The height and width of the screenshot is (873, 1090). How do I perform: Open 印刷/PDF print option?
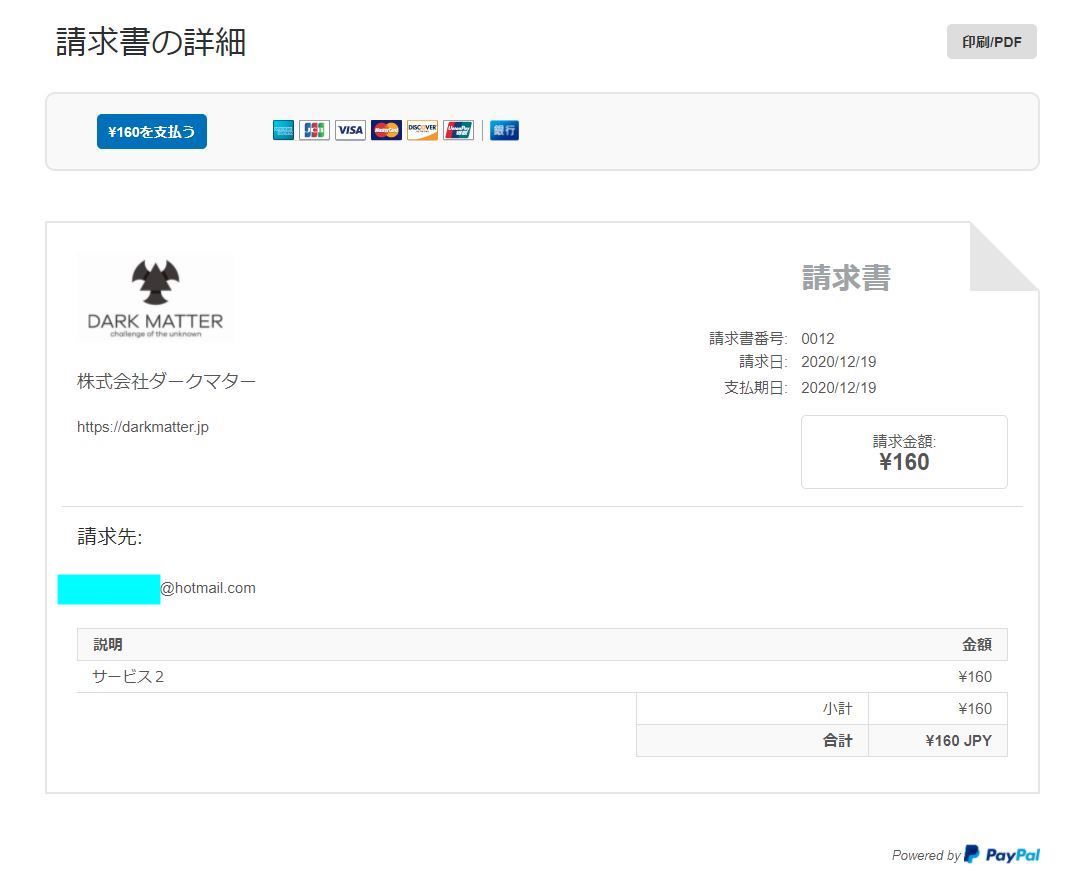(x=991, y=42)
